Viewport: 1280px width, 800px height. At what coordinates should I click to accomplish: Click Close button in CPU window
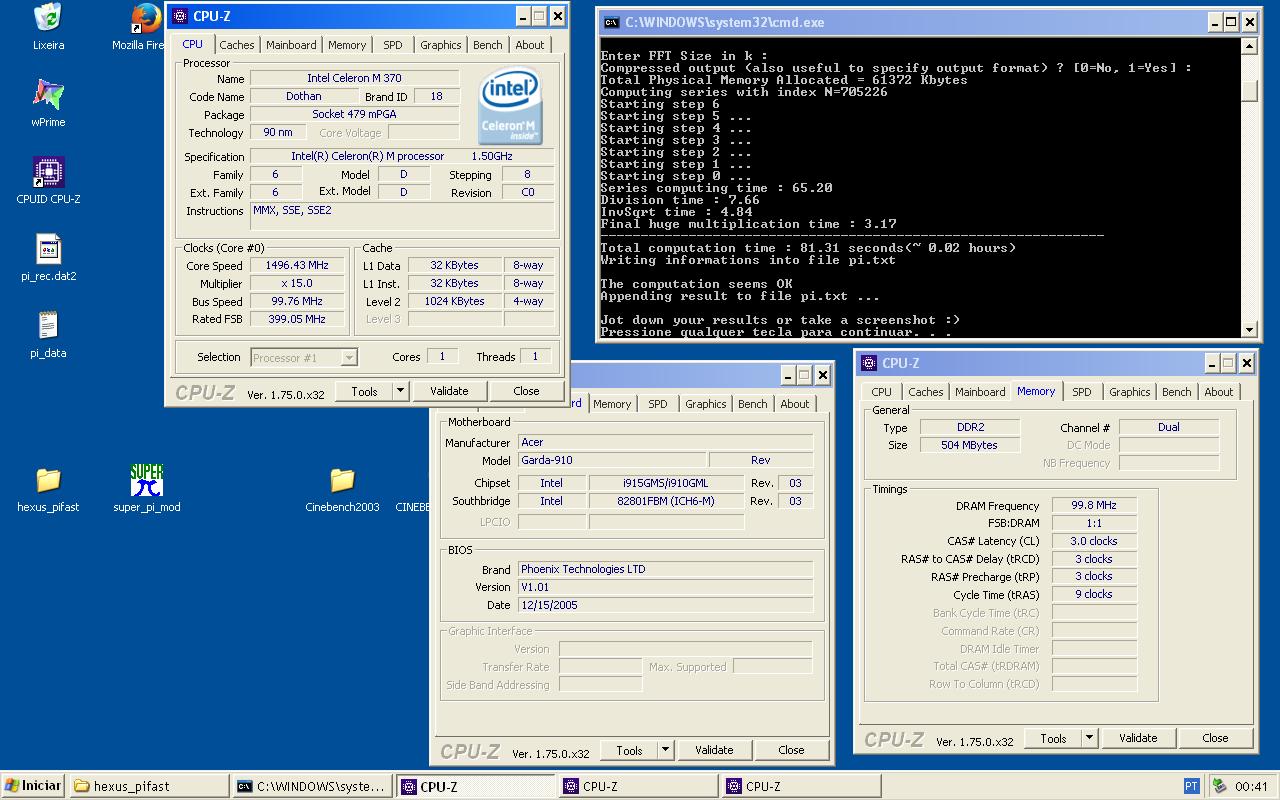[526, 391]
